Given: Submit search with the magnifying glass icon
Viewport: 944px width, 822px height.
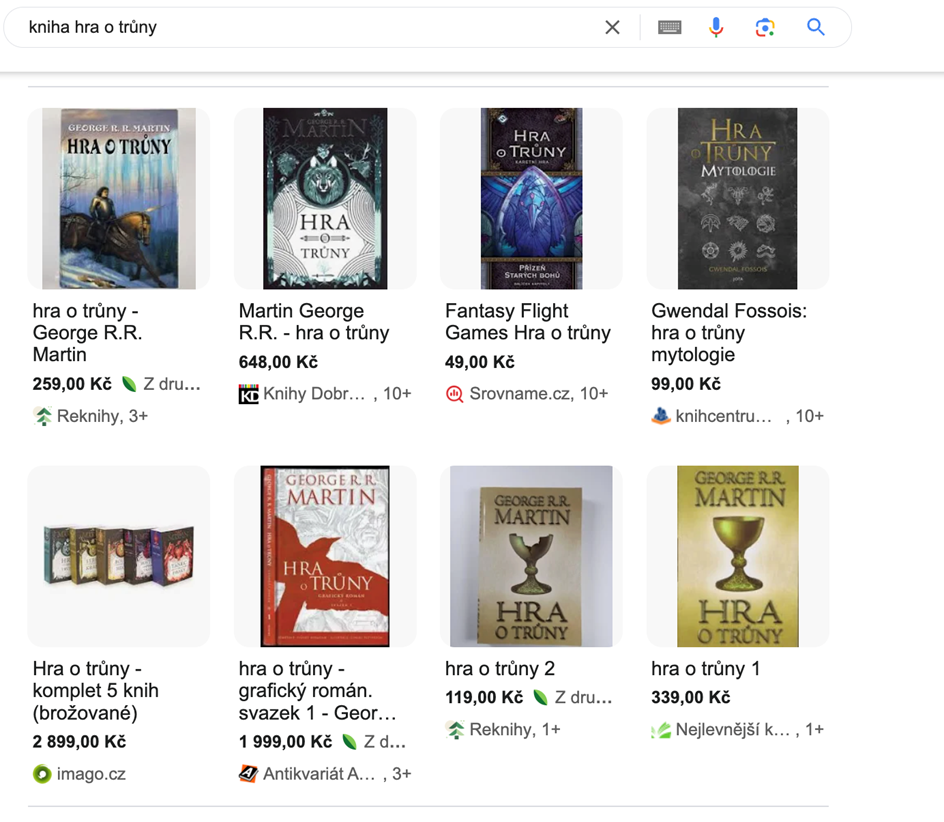Looking at the screenshot, I should point(816,27).
